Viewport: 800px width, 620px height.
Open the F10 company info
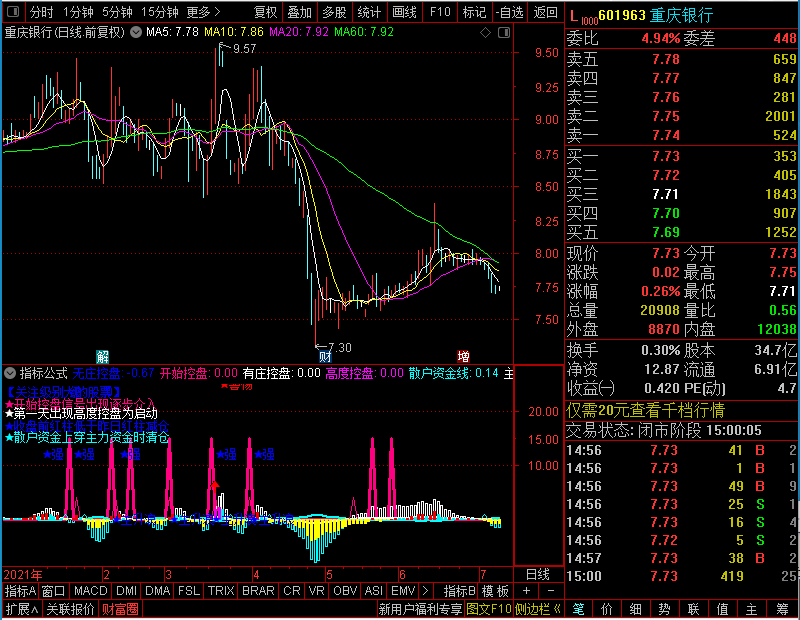[x=440, y=12]
